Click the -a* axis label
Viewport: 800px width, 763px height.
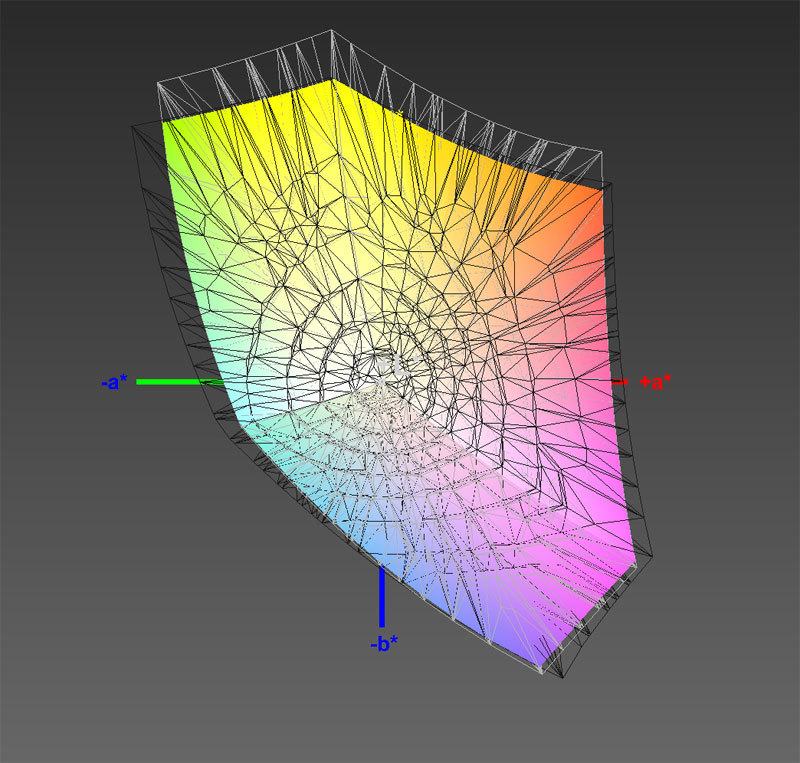114,382
